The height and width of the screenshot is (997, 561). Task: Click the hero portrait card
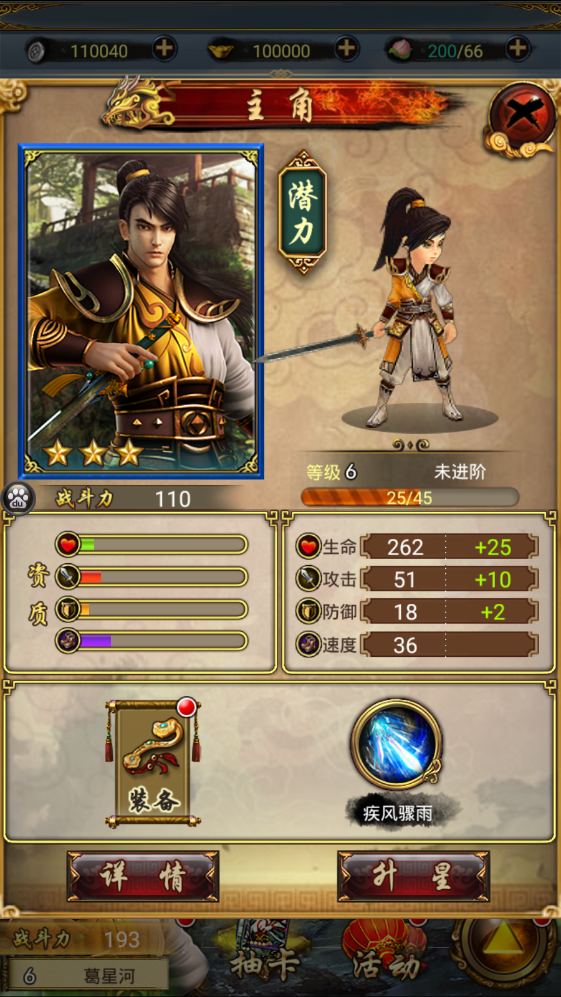141,312
